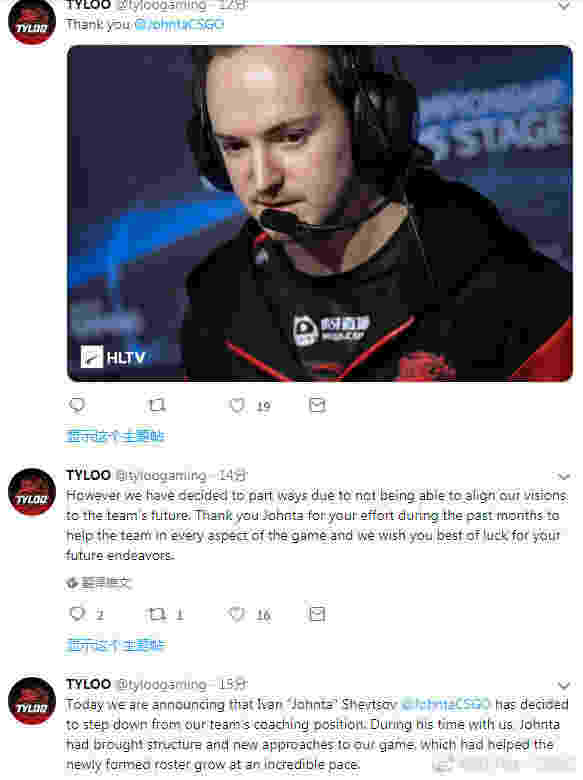Click the reply icon under the photo tweet

pos(77,405)
